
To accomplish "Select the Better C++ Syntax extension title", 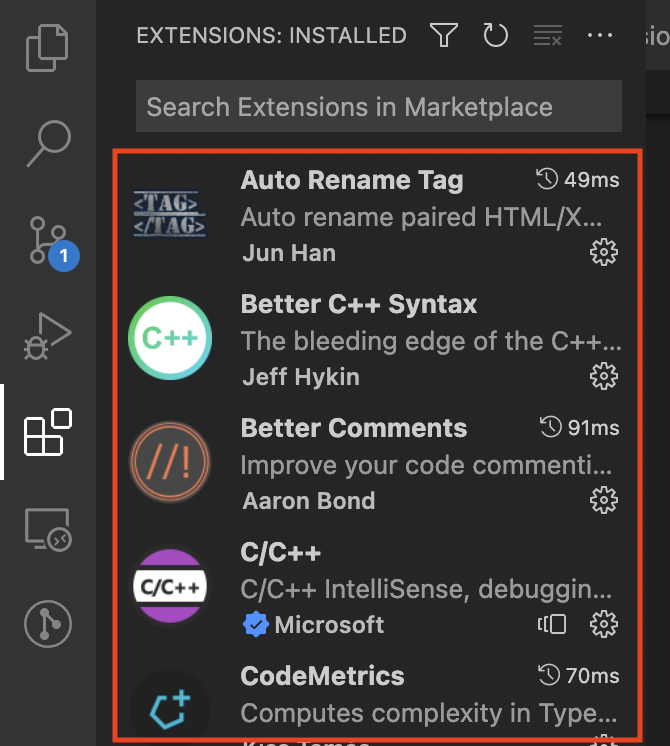I will [x=359, y=304].
